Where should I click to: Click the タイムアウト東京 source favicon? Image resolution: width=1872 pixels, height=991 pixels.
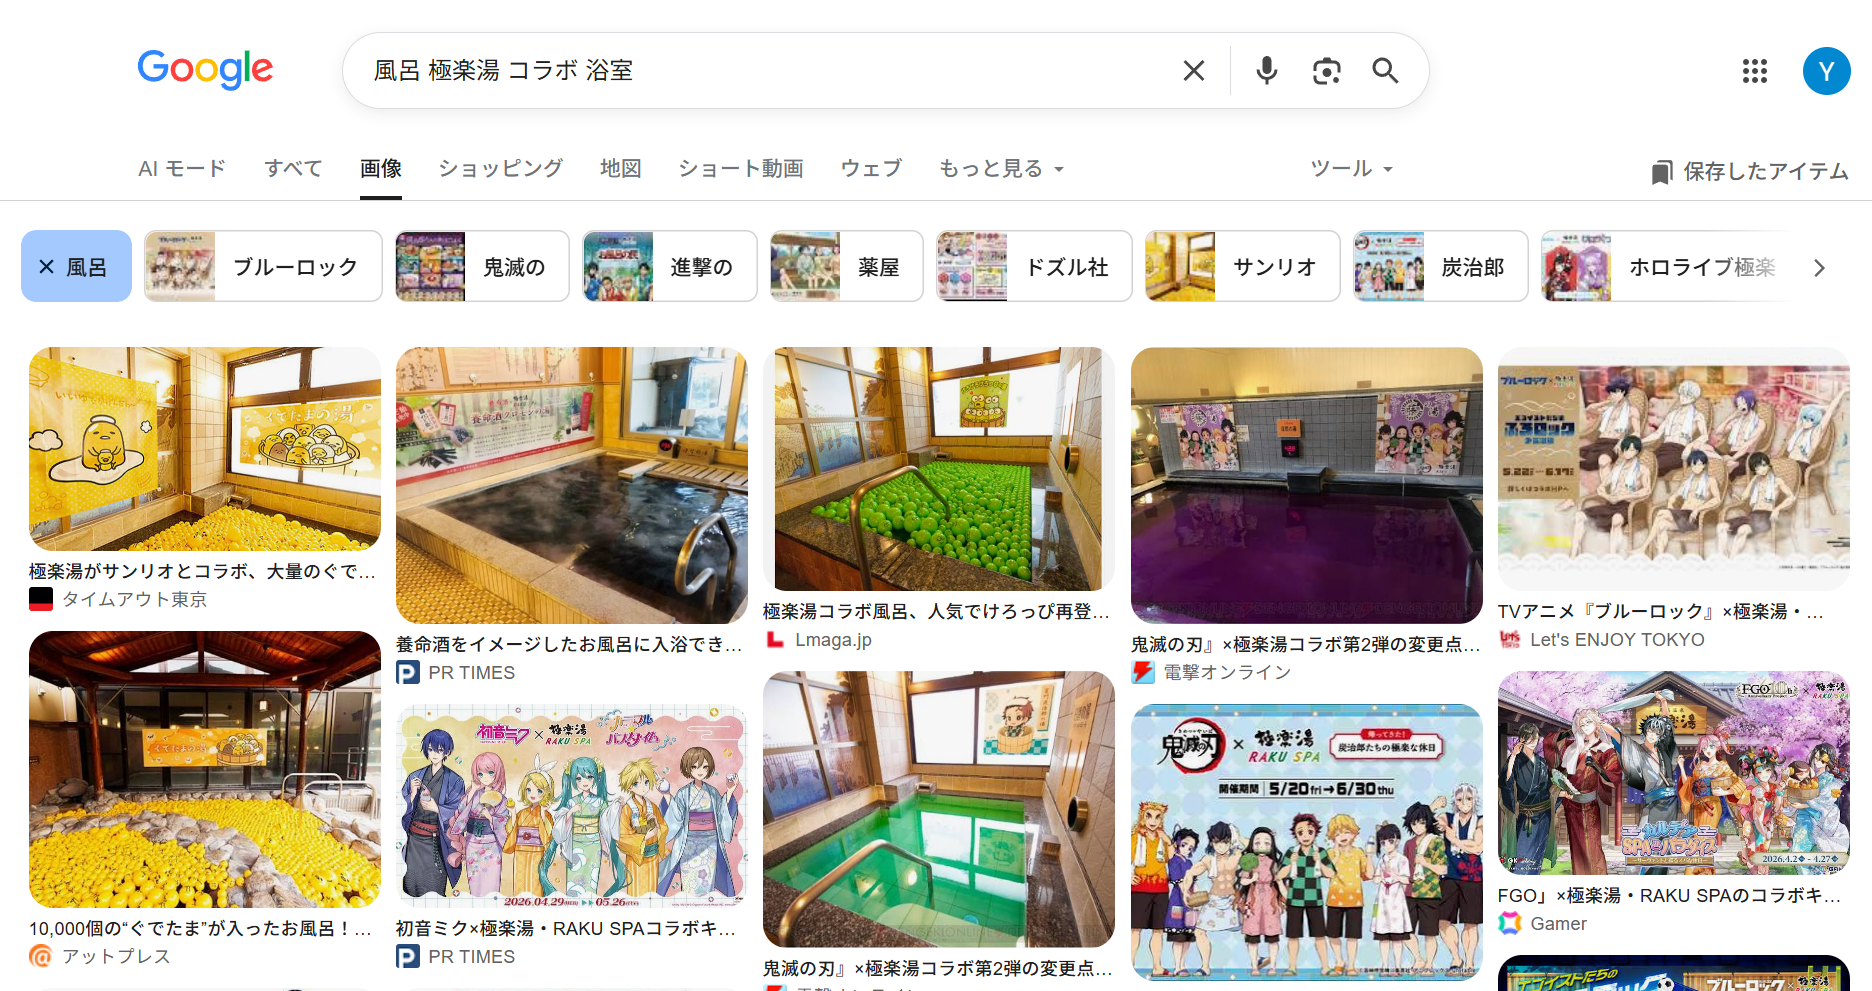point(41,599)
